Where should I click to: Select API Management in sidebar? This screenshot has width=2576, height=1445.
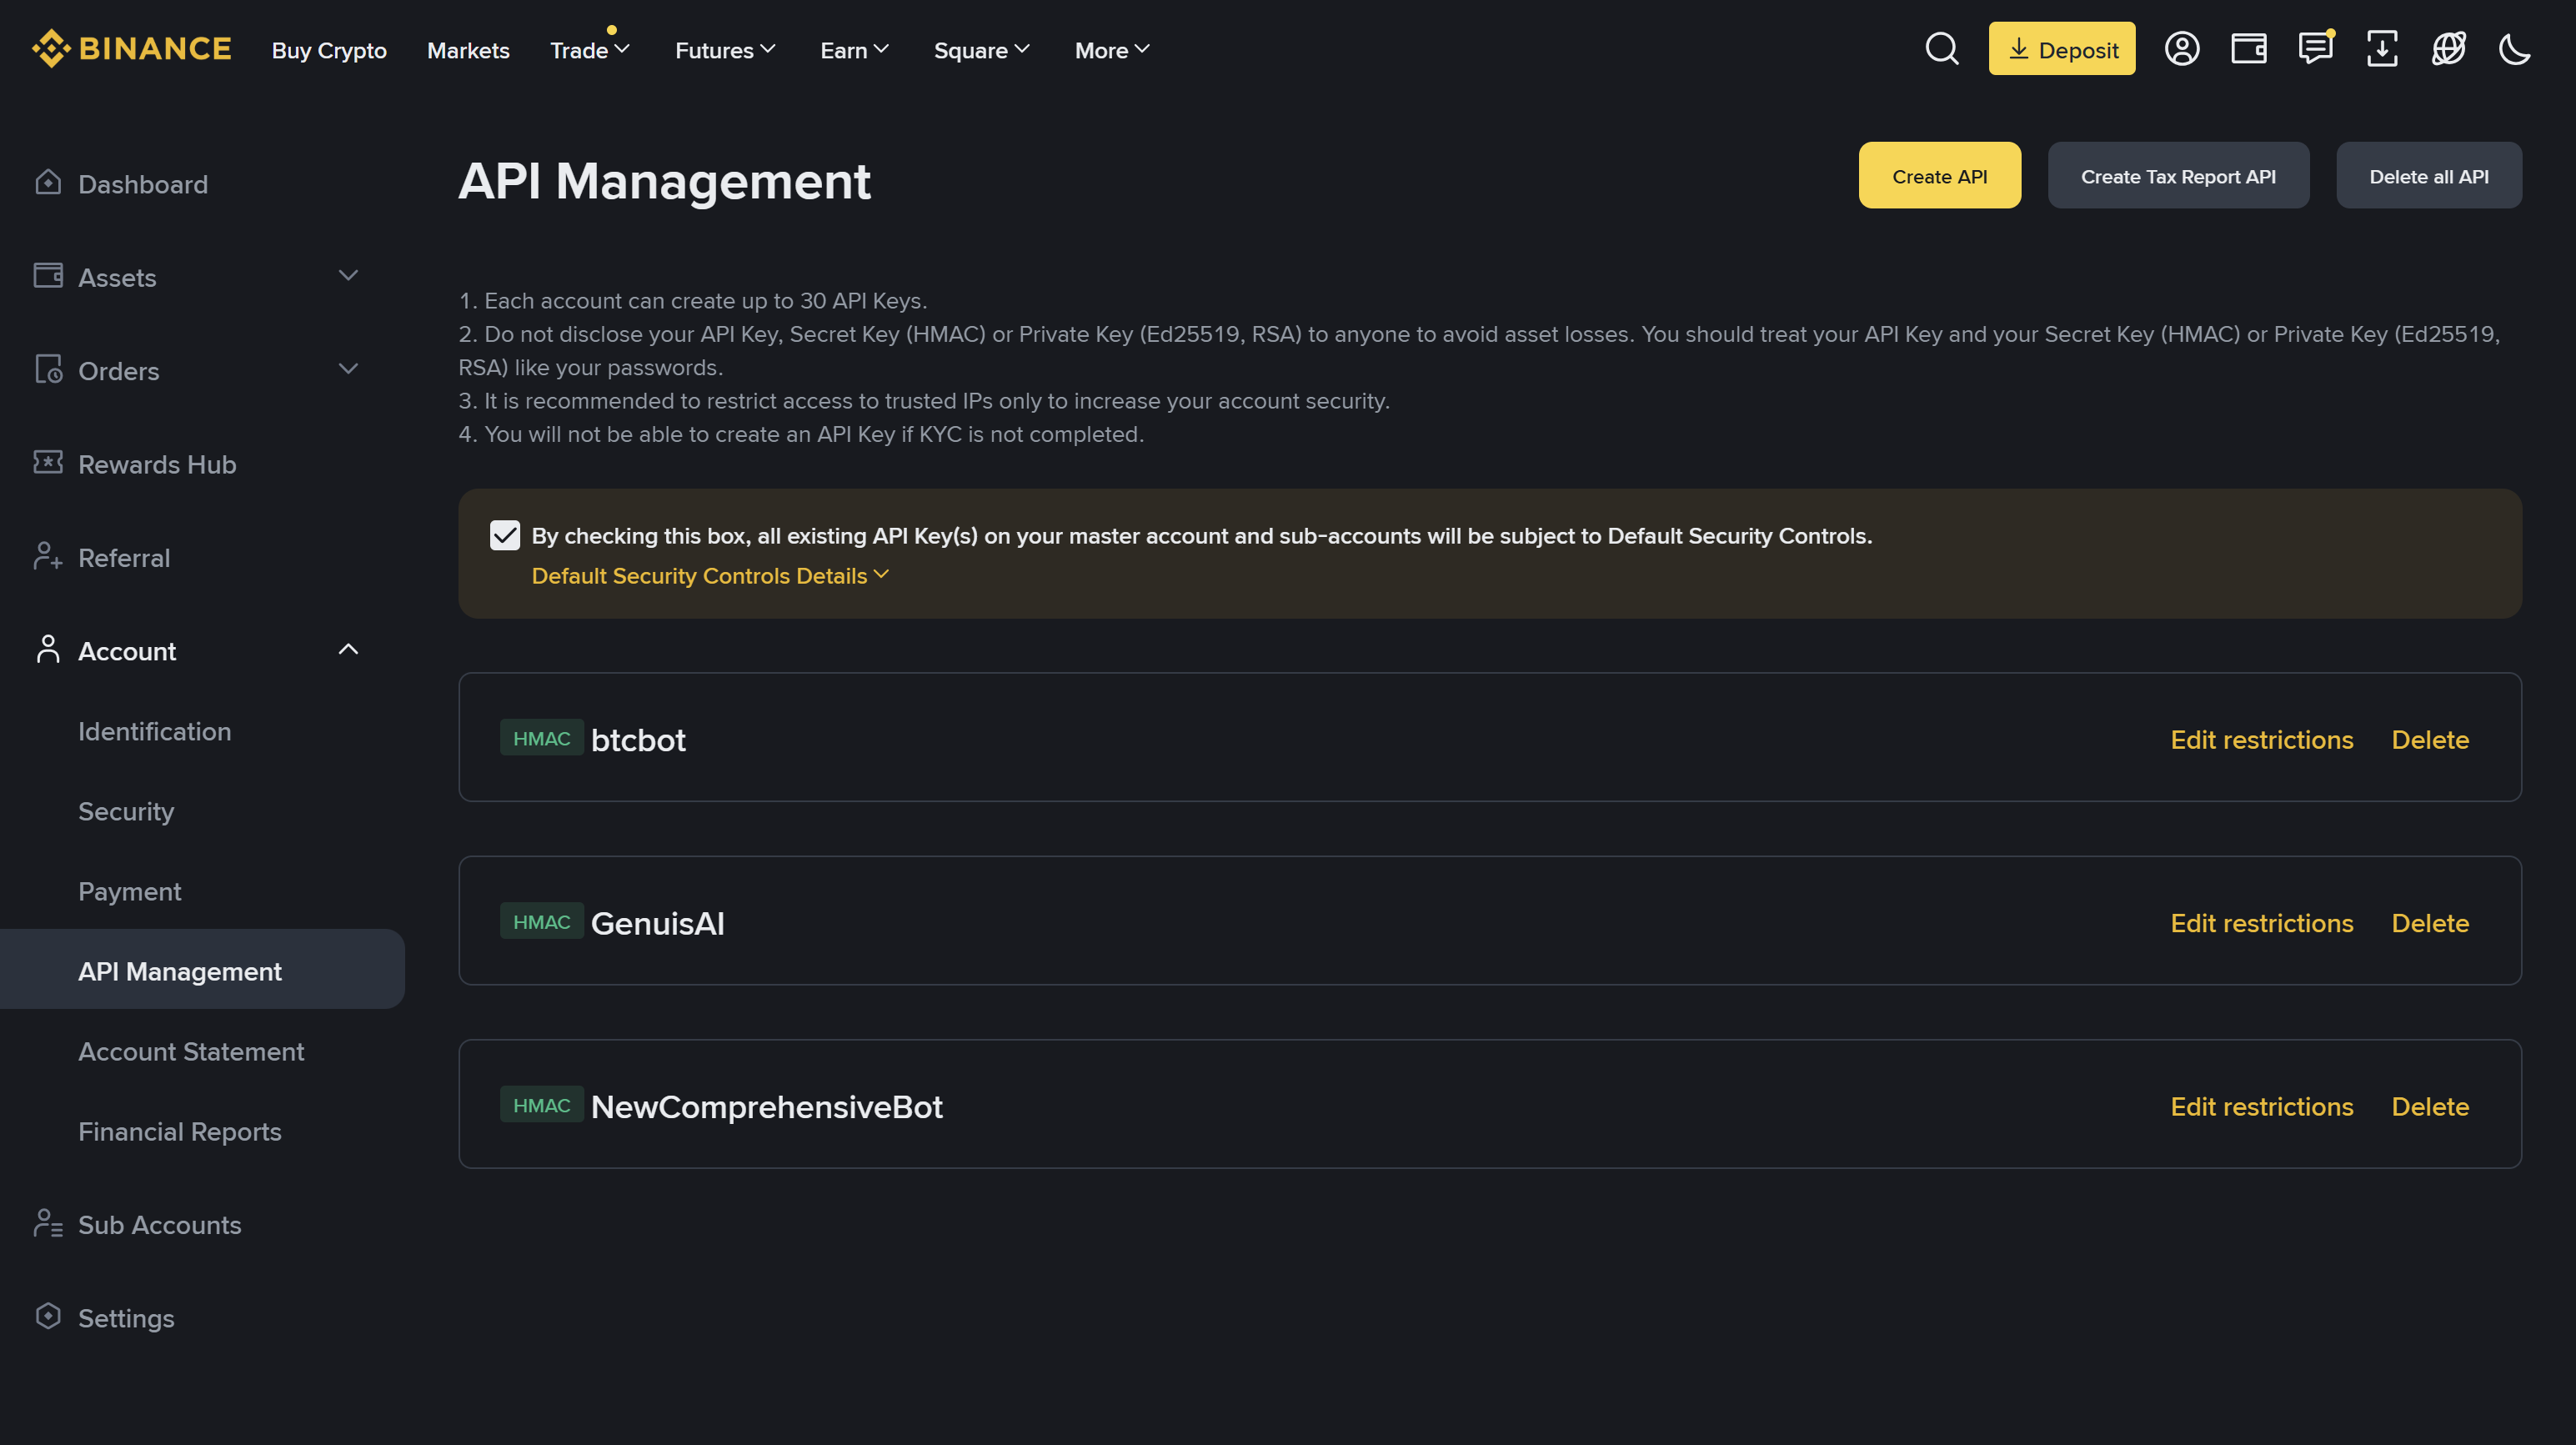202,969
